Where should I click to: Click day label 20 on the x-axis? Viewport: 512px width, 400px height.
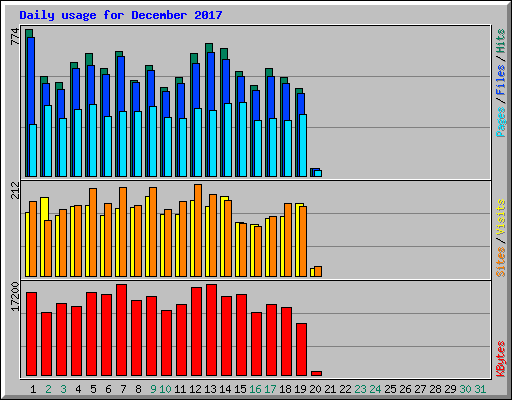(315, 389)
